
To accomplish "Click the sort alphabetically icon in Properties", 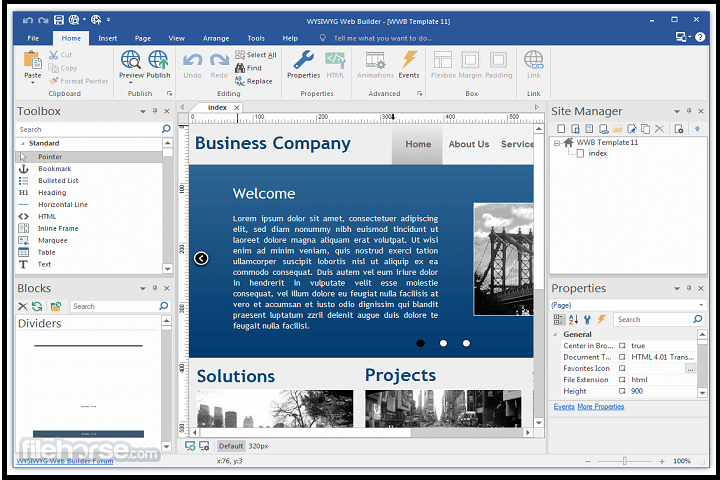I will point(574,319).
